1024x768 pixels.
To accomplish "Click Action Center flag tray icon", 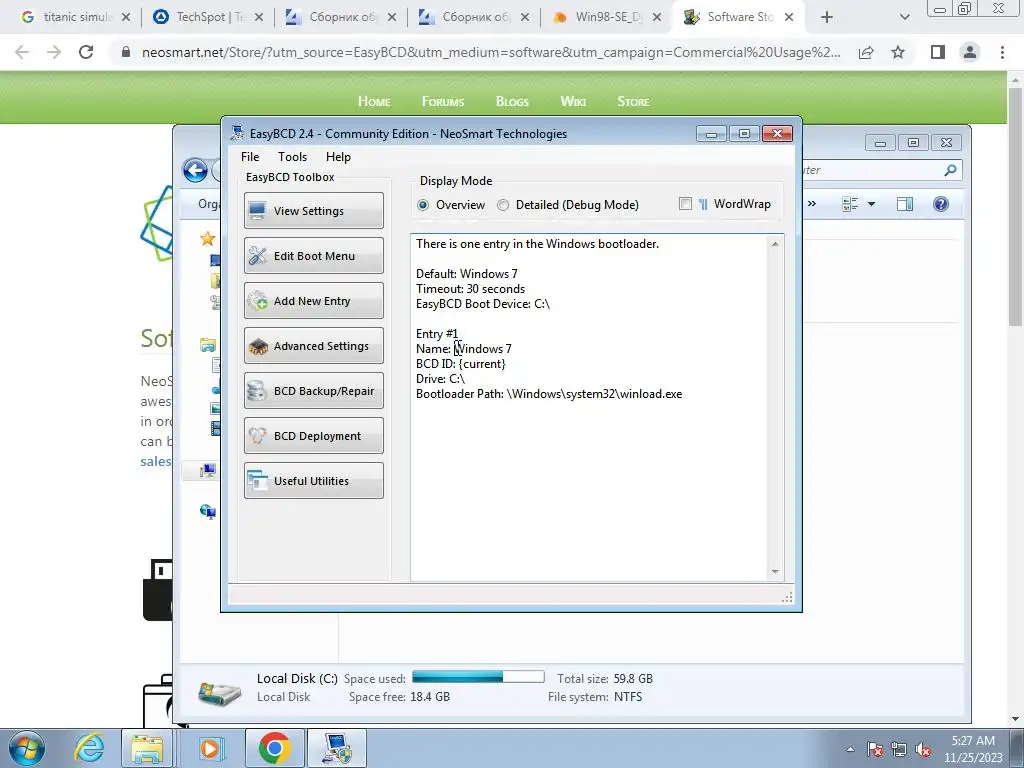I will pyautogui.click(x=875, y=750).
